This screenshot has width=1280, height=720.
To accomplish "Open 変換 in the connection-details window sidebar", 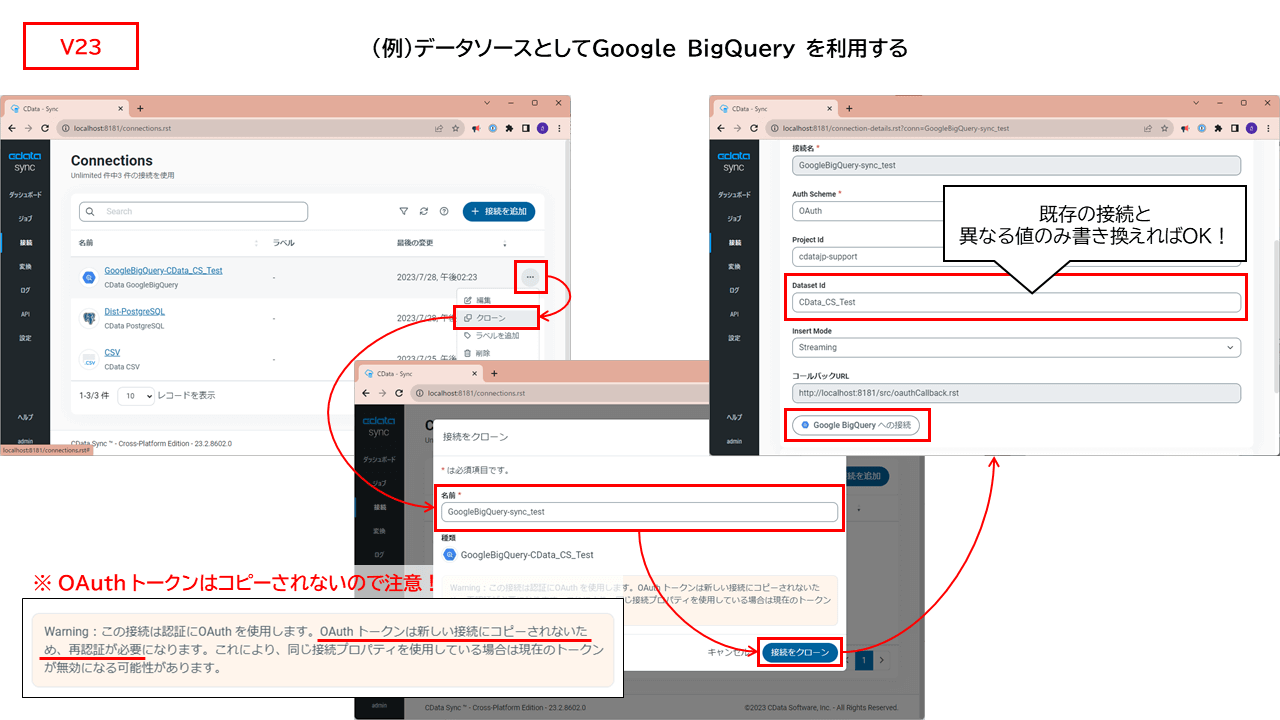I will click(734, 267).
